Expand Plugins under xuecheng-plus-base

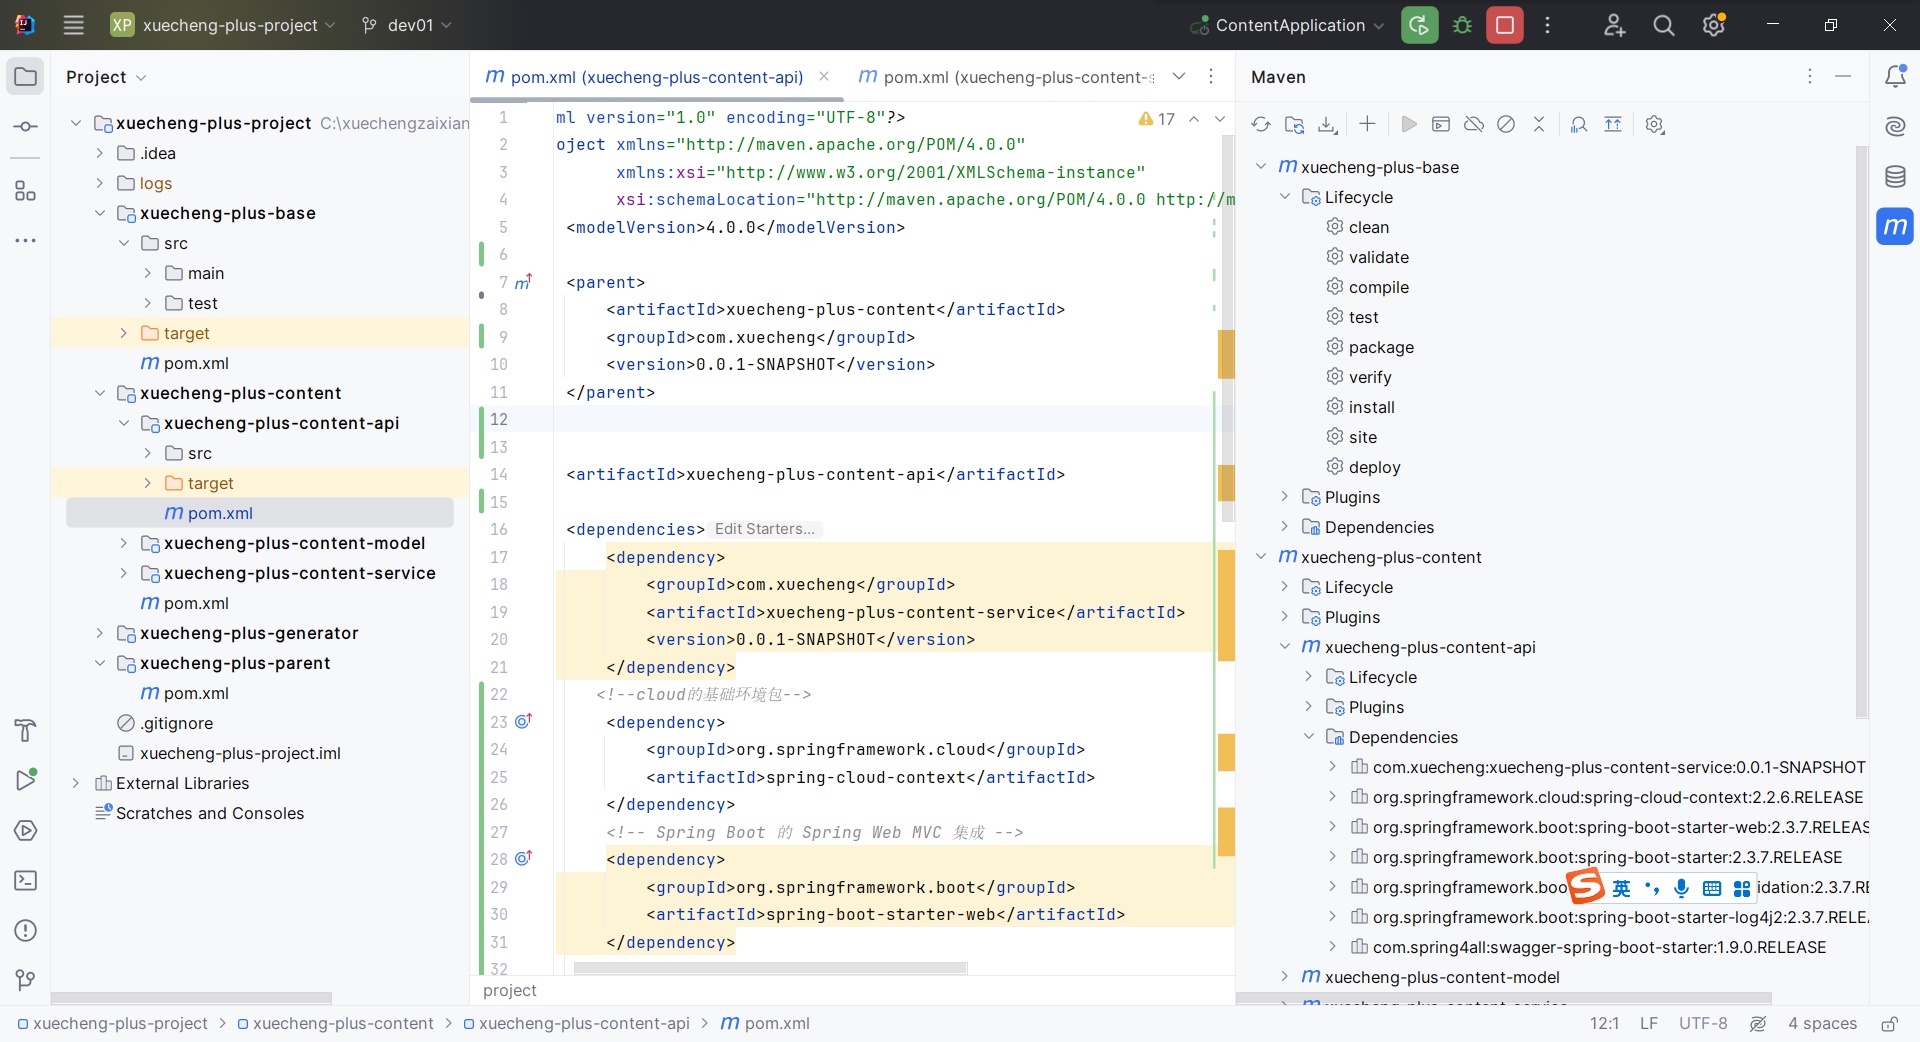pyautogui.click(x=1285, y=497)
